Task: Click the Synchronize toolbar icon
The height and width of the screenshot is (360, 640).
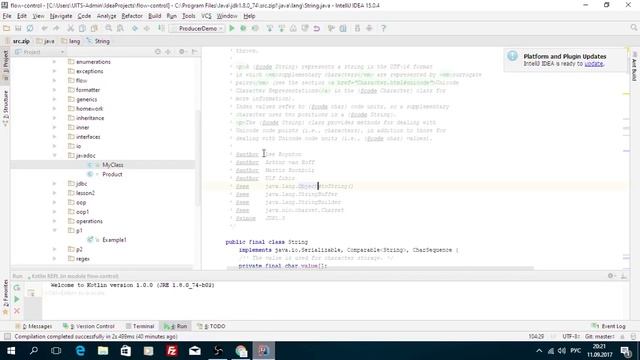Action: click(x=30, y=28)
